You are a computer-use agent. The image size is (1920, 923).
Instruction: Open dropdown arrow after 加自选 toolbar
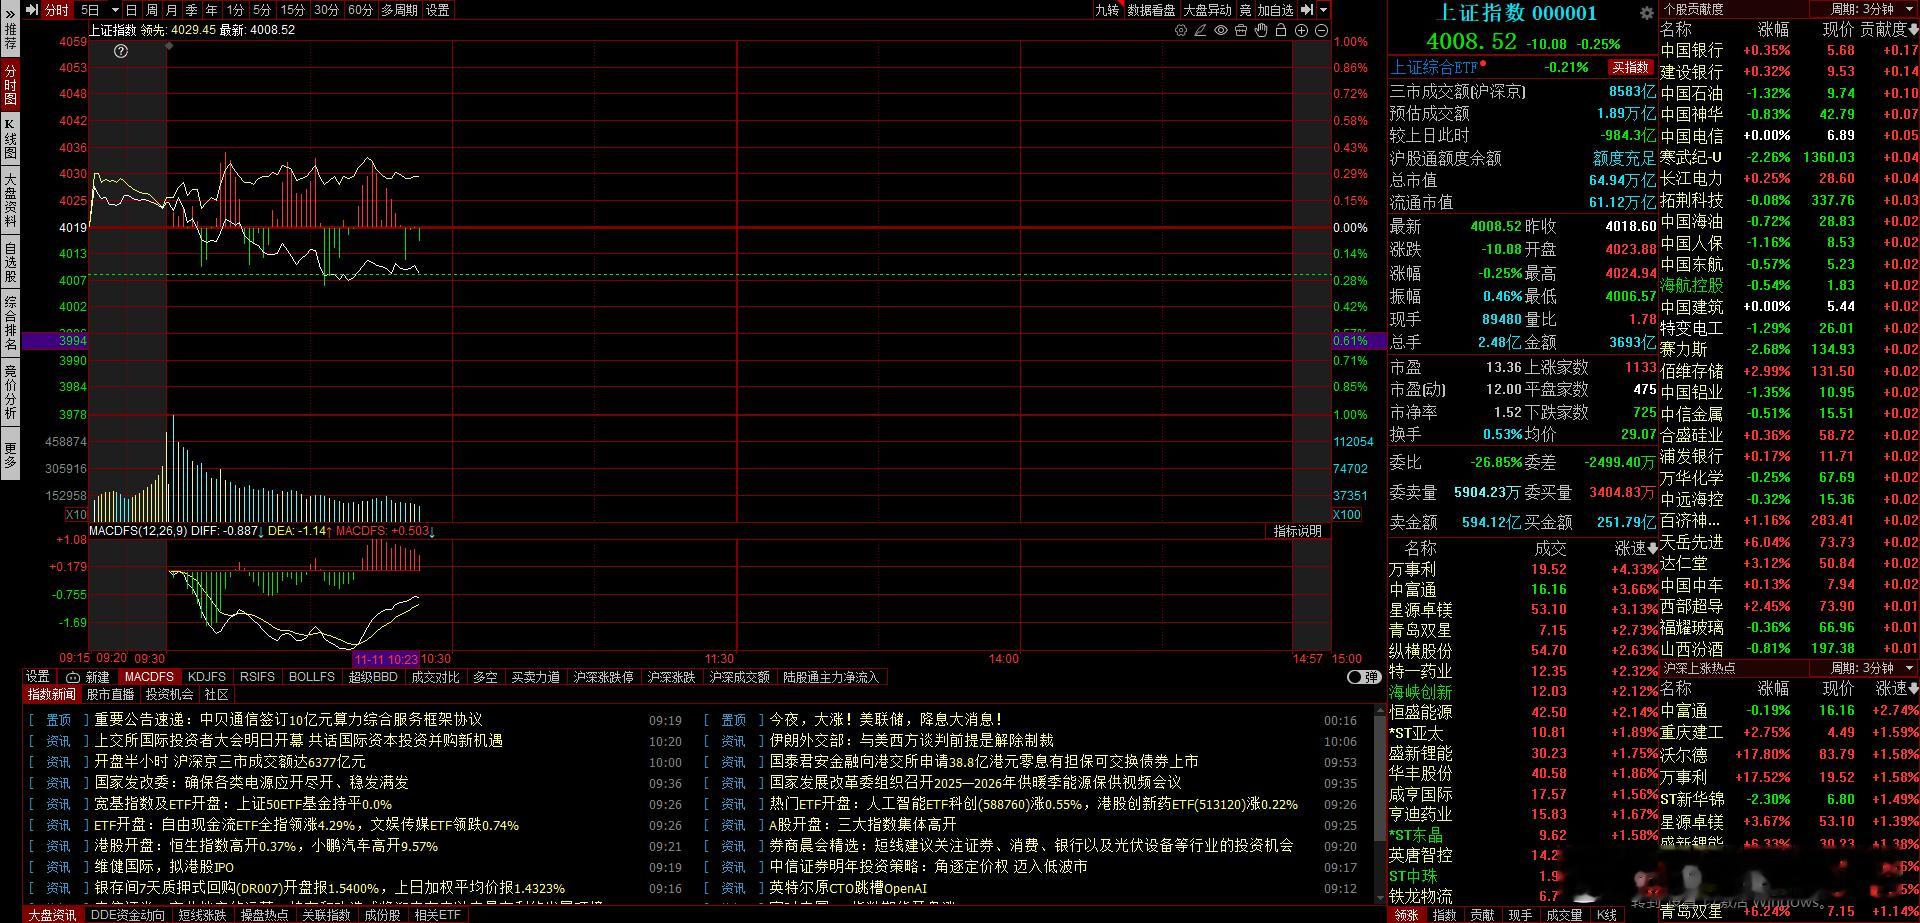click(x=1323, y=10)
